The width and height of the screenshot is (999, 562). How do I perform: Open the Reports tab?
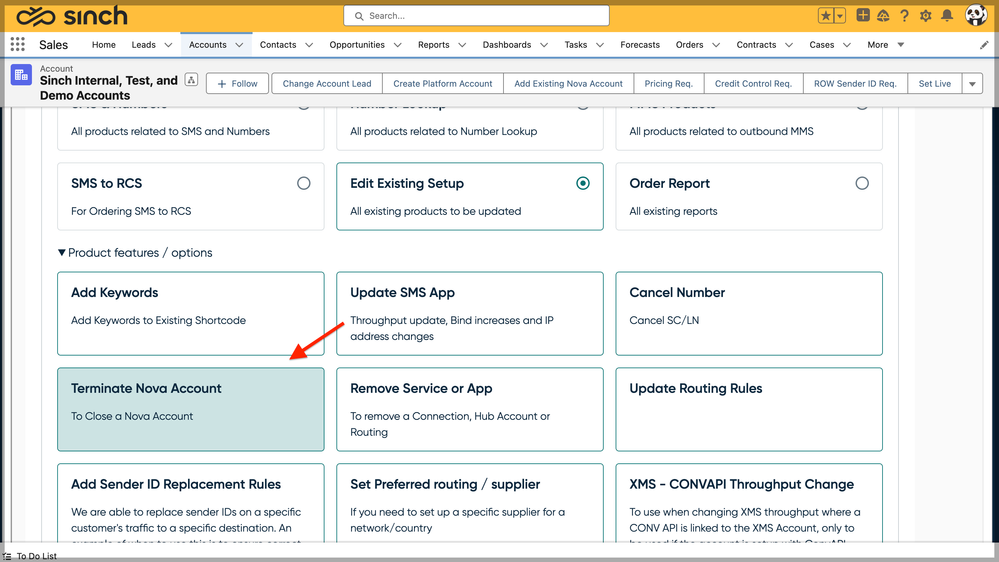434,45
